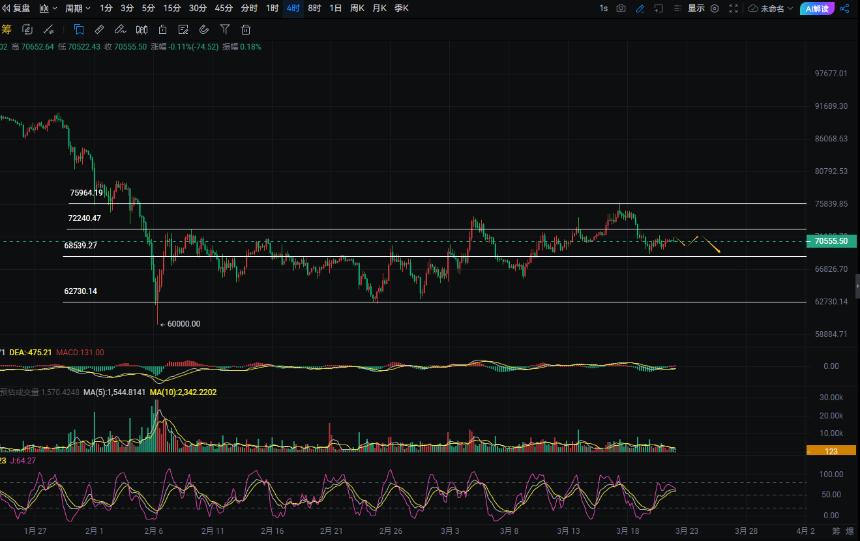Switch to the 5分 timeframe
Image resolution: width=860 pixels, height=541 pixels.
coord(148,8)
